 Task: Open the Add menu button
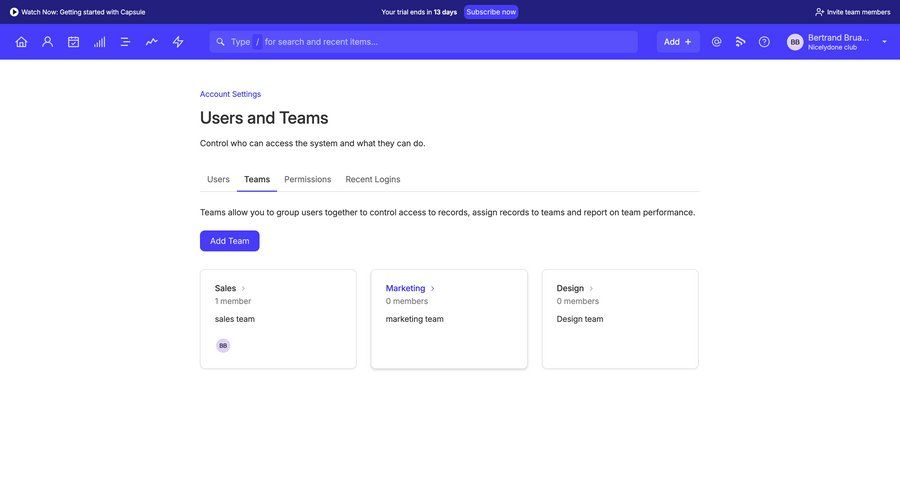(677, 42)
